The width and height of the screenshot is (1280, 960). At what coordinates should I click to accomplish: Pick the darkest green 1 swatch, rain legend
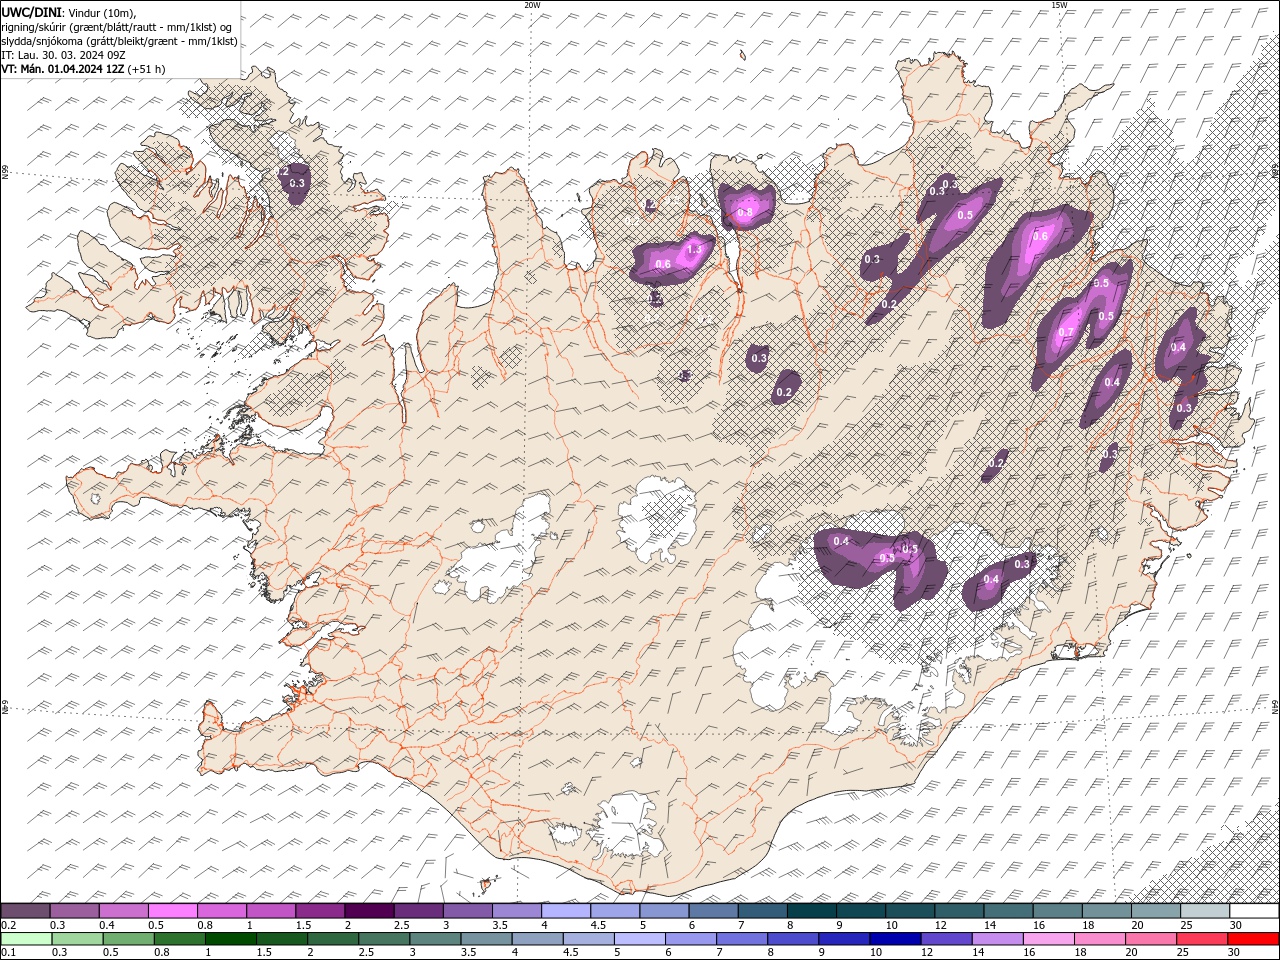click(230, 939)
